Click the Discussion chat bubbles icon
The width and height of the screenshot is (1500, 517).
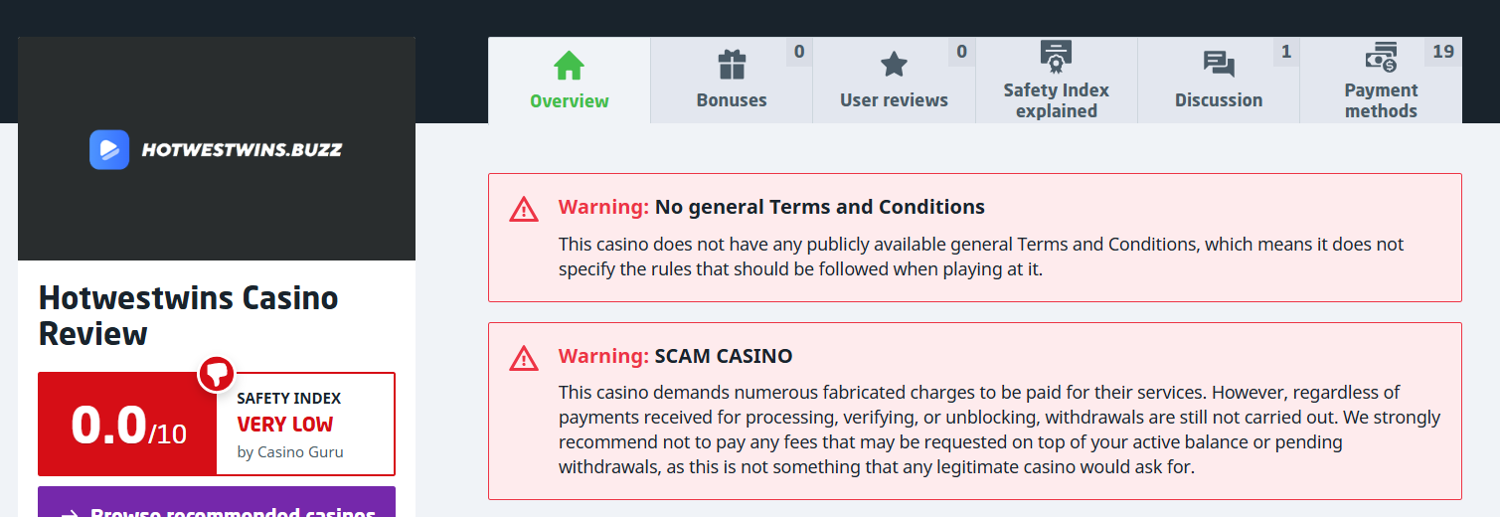coord(1218,65)
